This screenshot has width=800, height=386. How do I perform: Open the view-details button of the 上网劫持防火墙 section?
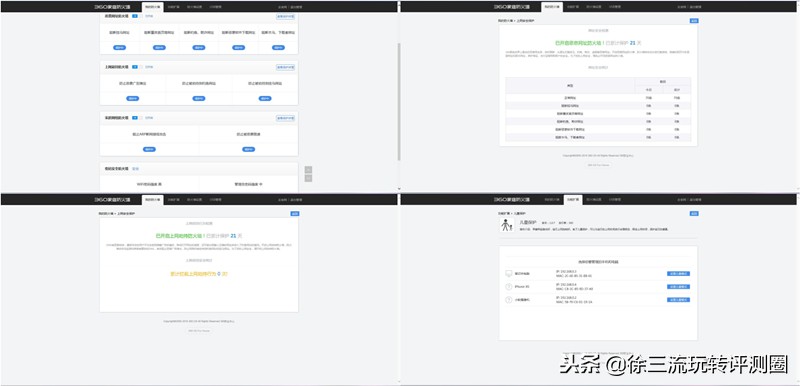tap(285, 67)
